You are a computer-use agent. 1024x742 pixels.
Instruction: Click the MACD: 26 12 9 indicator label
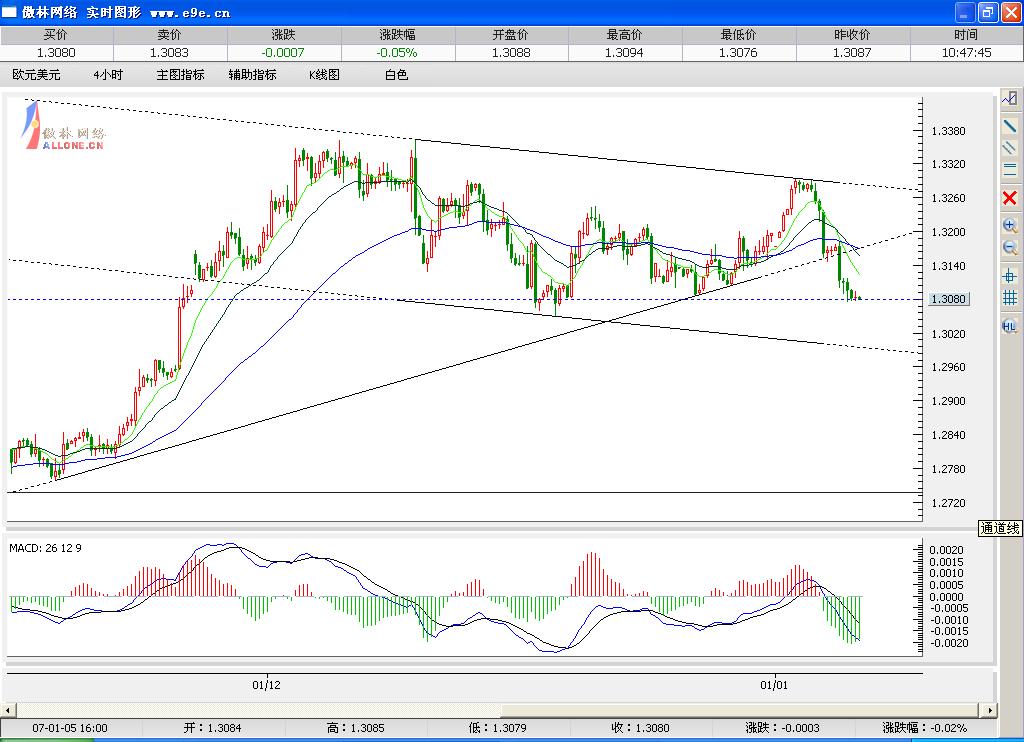coord(46,548)
